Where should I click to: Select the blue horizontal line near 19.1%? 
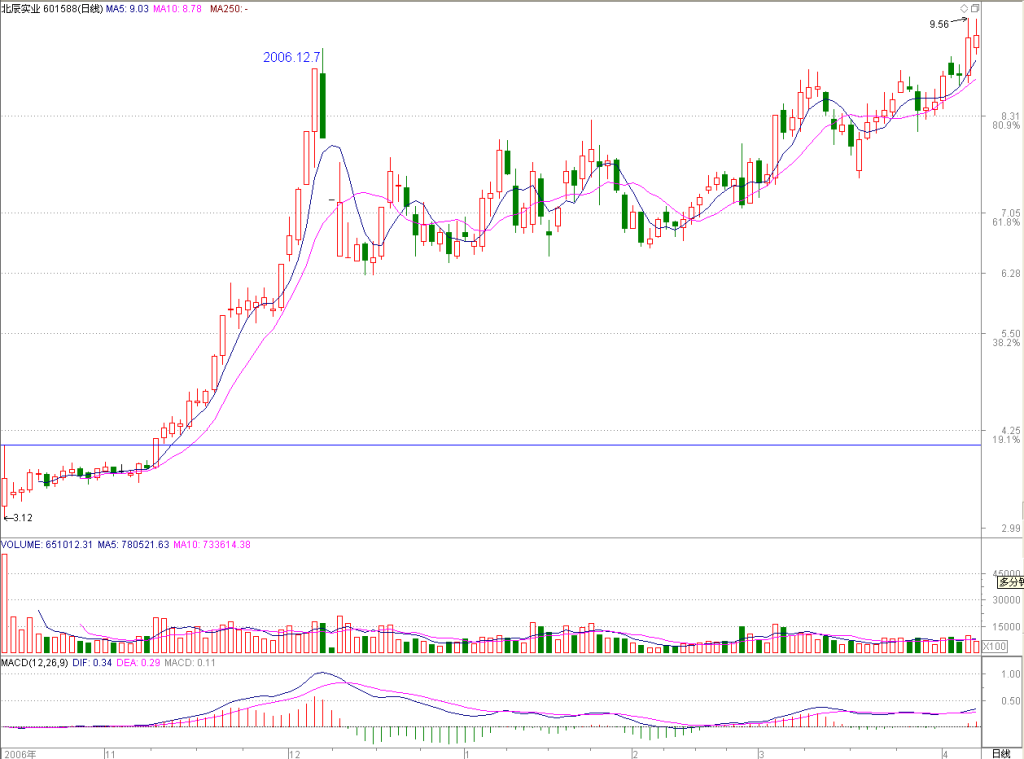491,445
